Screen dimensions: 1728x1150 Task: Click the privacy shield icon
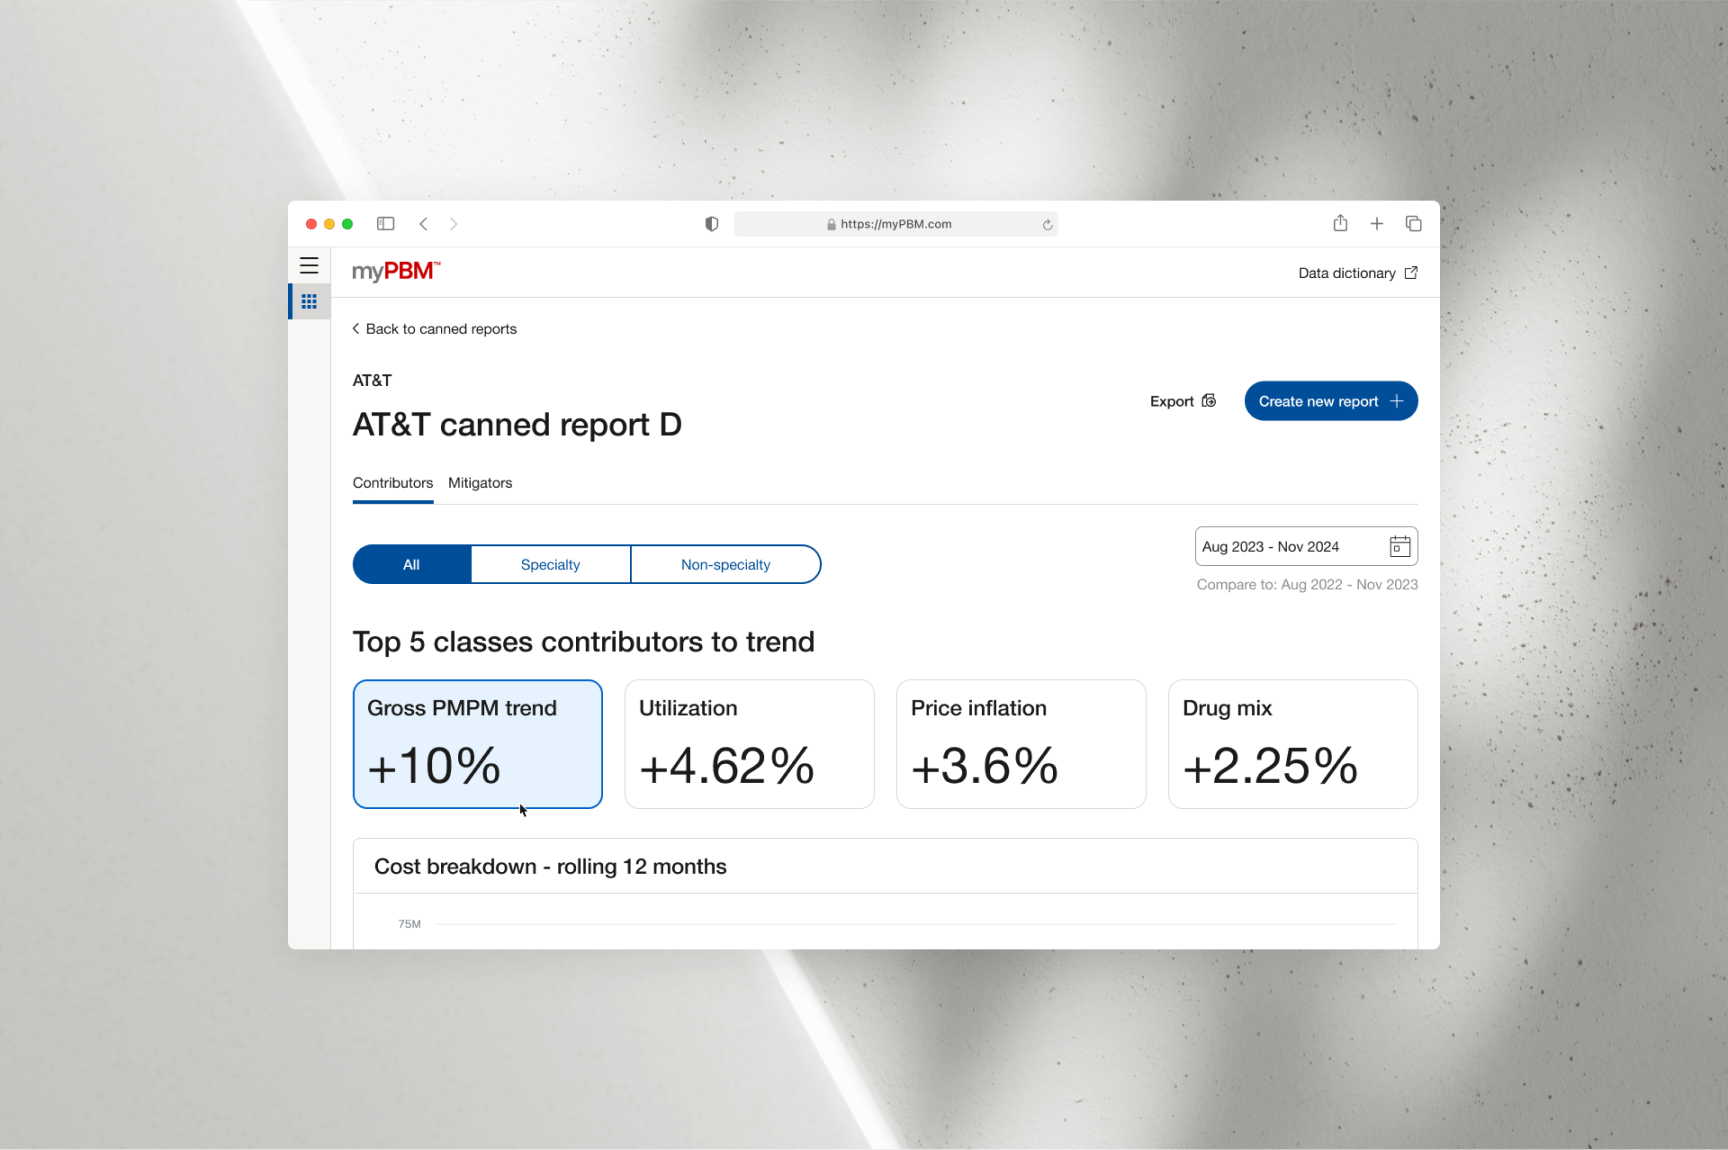click(711, 224)
